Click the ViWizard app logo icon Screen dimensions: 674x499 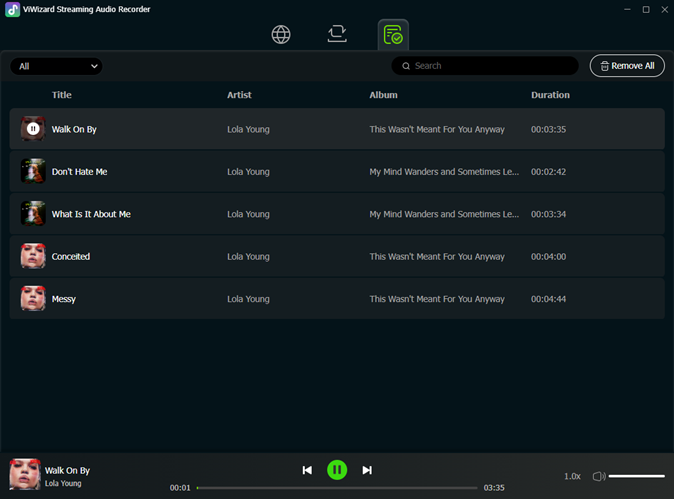click(12, 9)
